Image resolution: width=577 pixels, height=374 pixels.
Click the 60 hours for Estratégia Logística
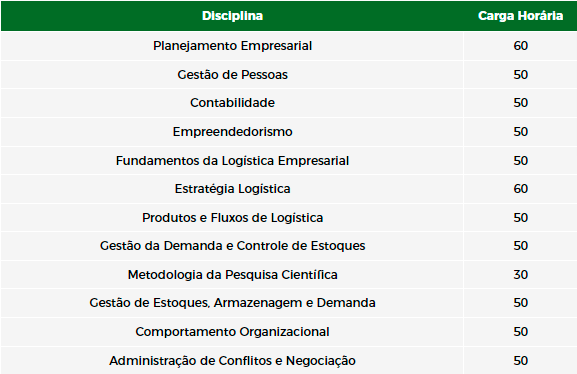[520, 189]
